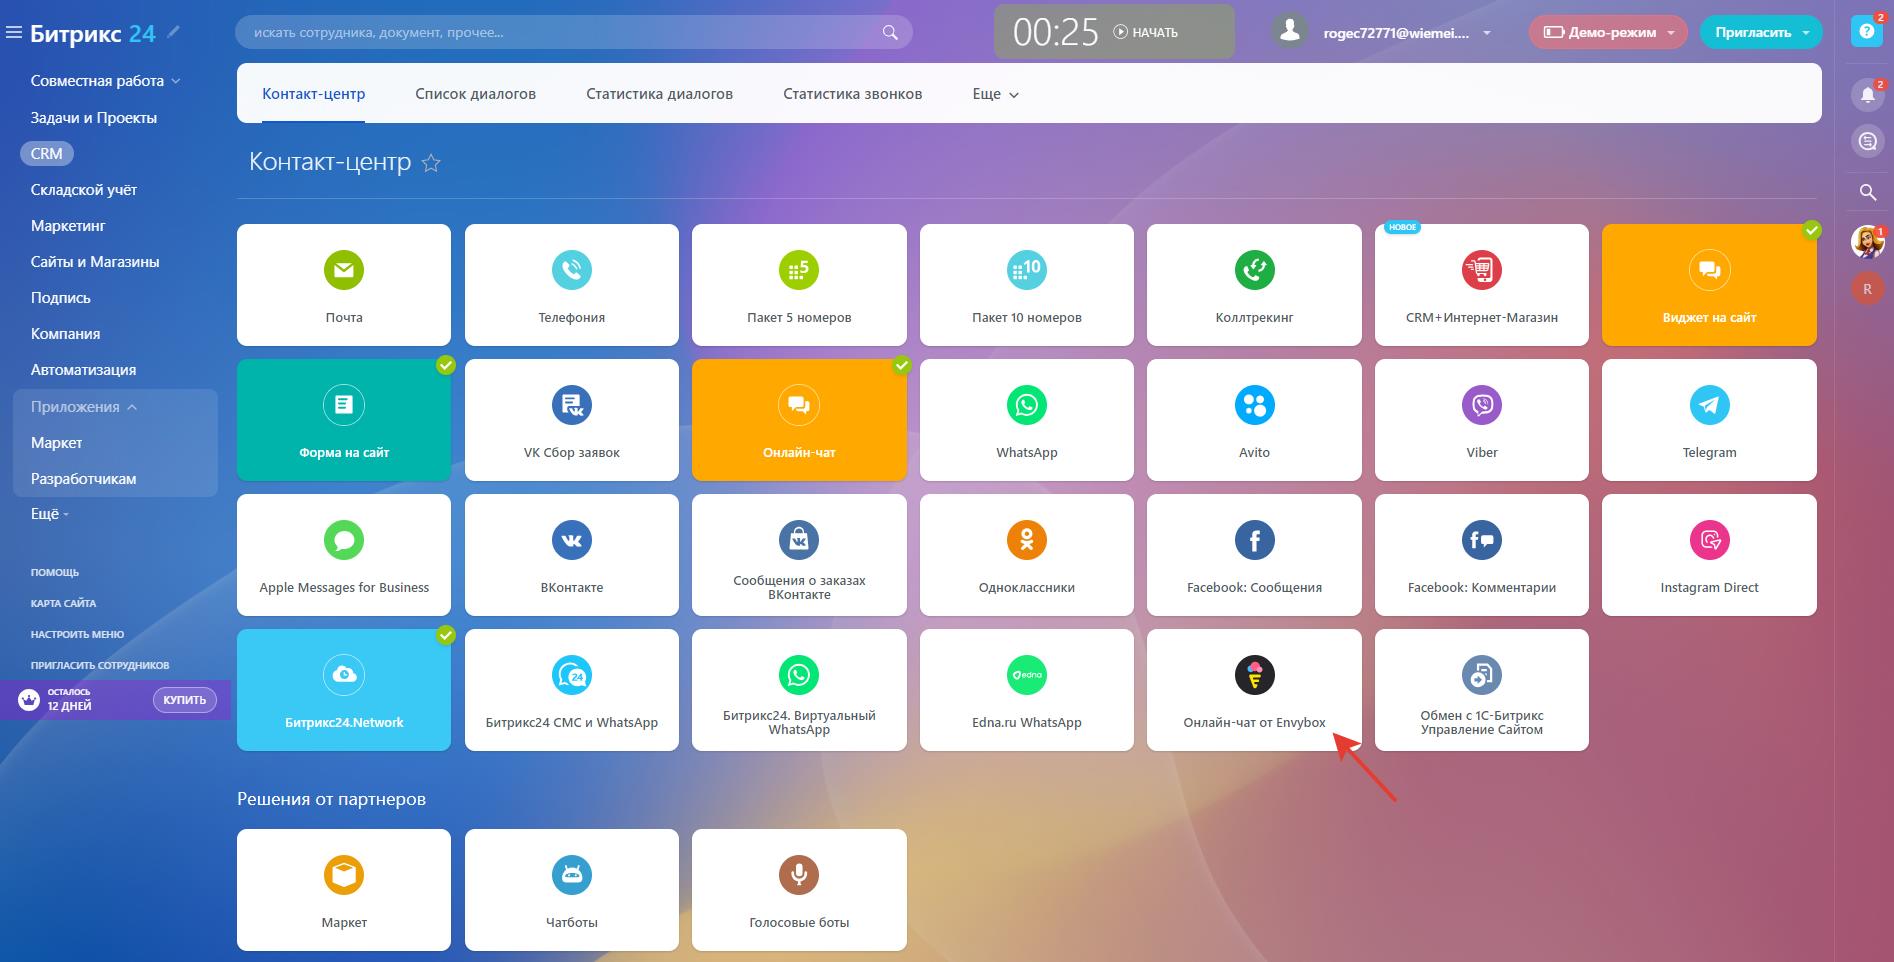Open Задачи и Проекты in sidebar
The image size is (1894, 962).
pyautogui.click(x=94, y=118)
